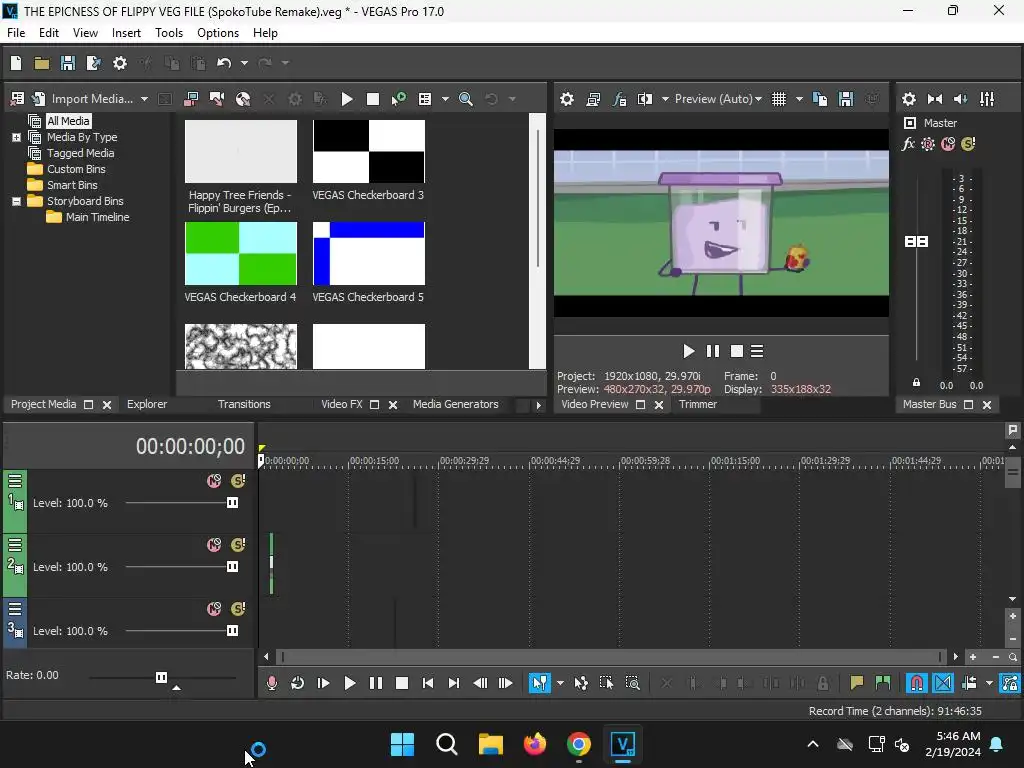Open a project using the folder icon
Screen dimensions: 1024x768
(x=42, y=63)
